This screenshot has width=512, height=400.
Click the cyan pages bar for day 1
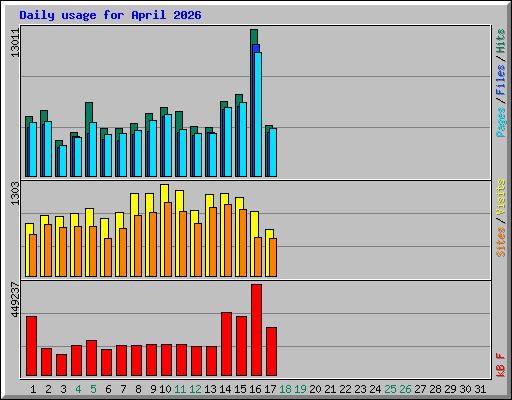click(x=33, y=149)
